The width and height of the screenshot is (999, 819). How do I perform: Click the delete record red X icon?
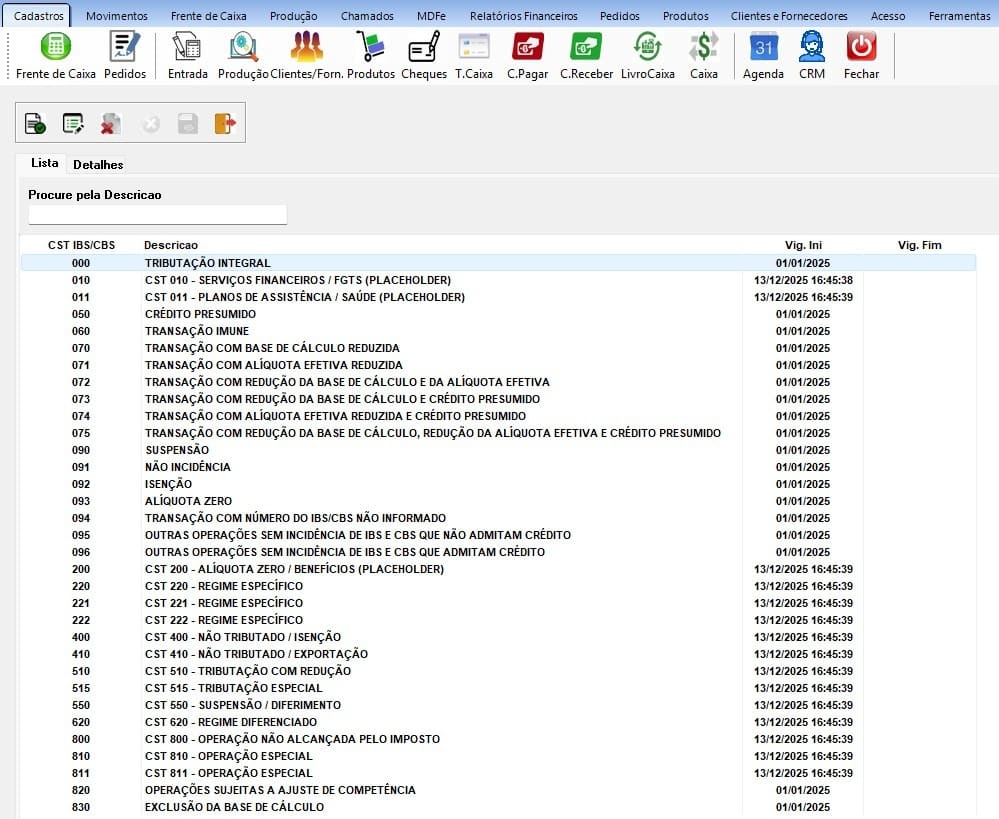pos(110,123)
